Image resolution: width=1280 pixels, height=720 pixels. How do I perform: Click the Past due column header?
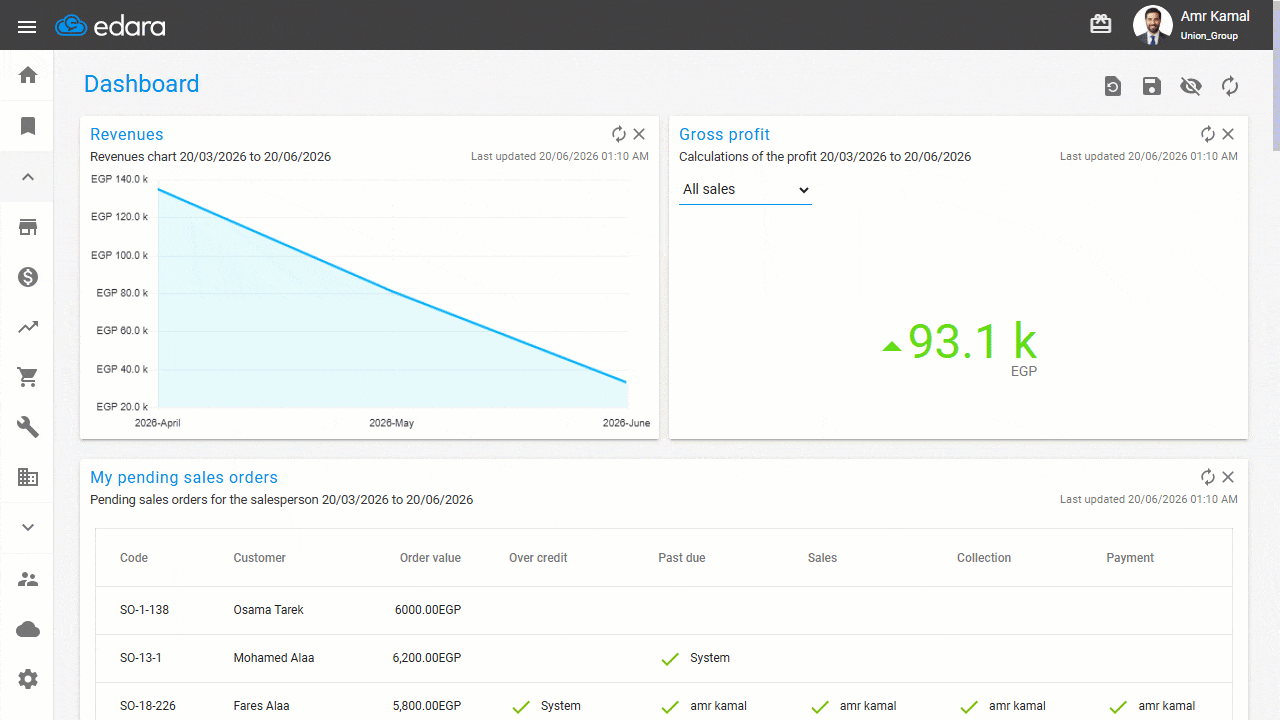coord(681,558)
